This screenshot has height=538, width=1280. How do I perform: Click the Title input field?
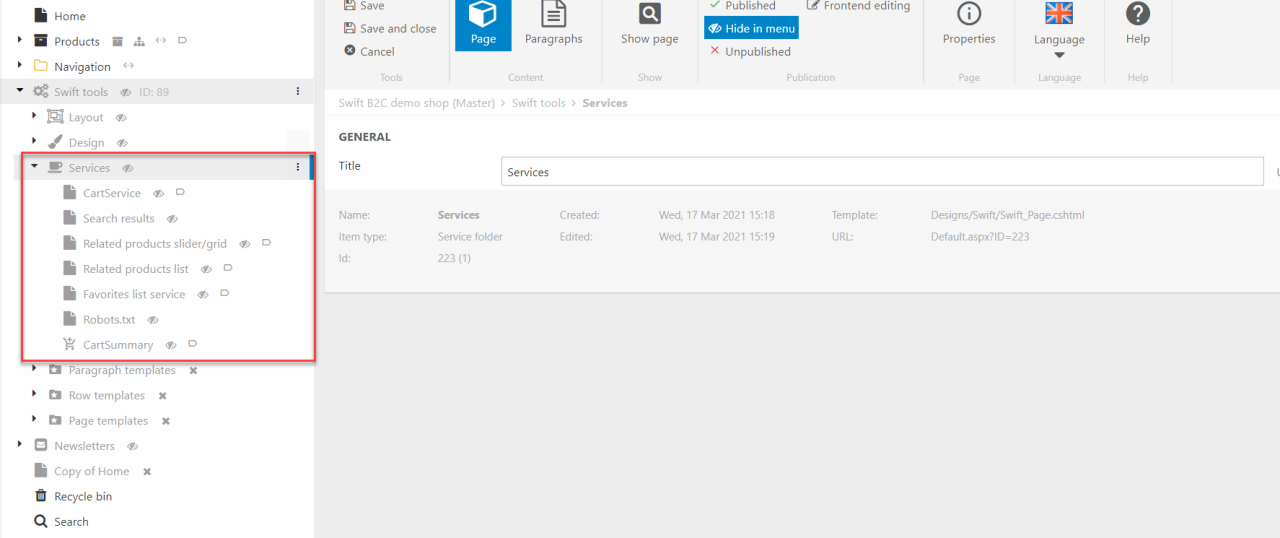point(881,172)
